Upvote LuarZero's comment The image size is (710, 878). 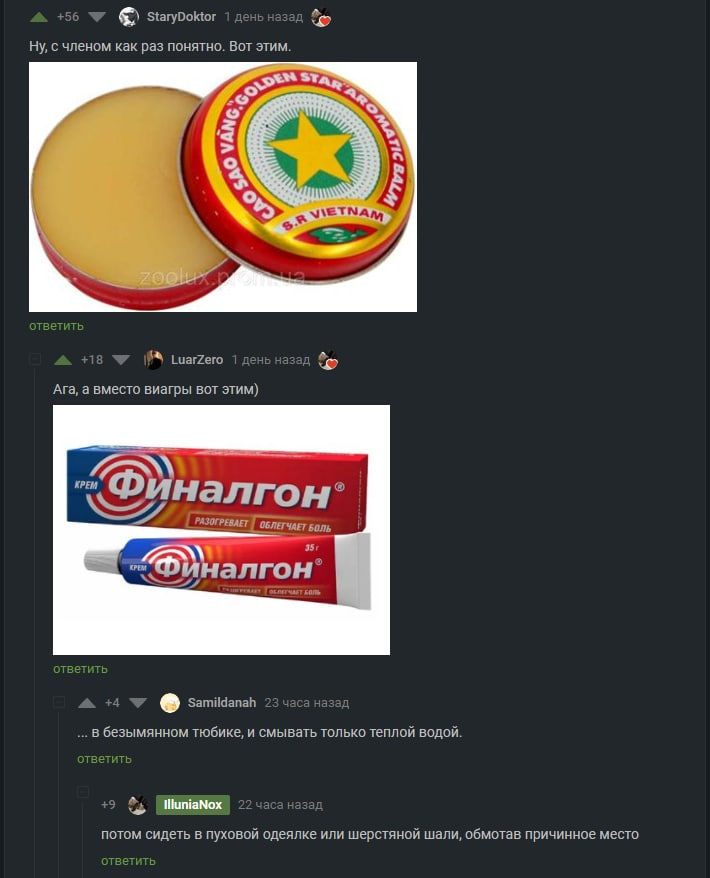(63, 360)
